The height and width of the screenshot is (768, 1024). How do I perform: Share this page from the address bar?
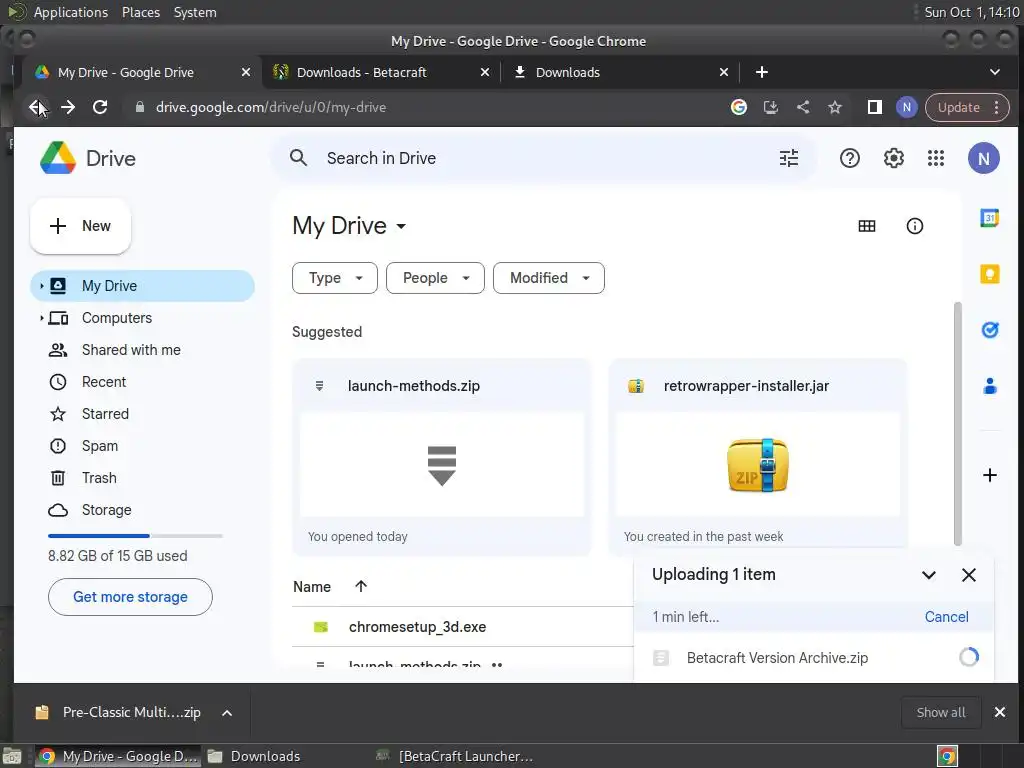(803, 107)
